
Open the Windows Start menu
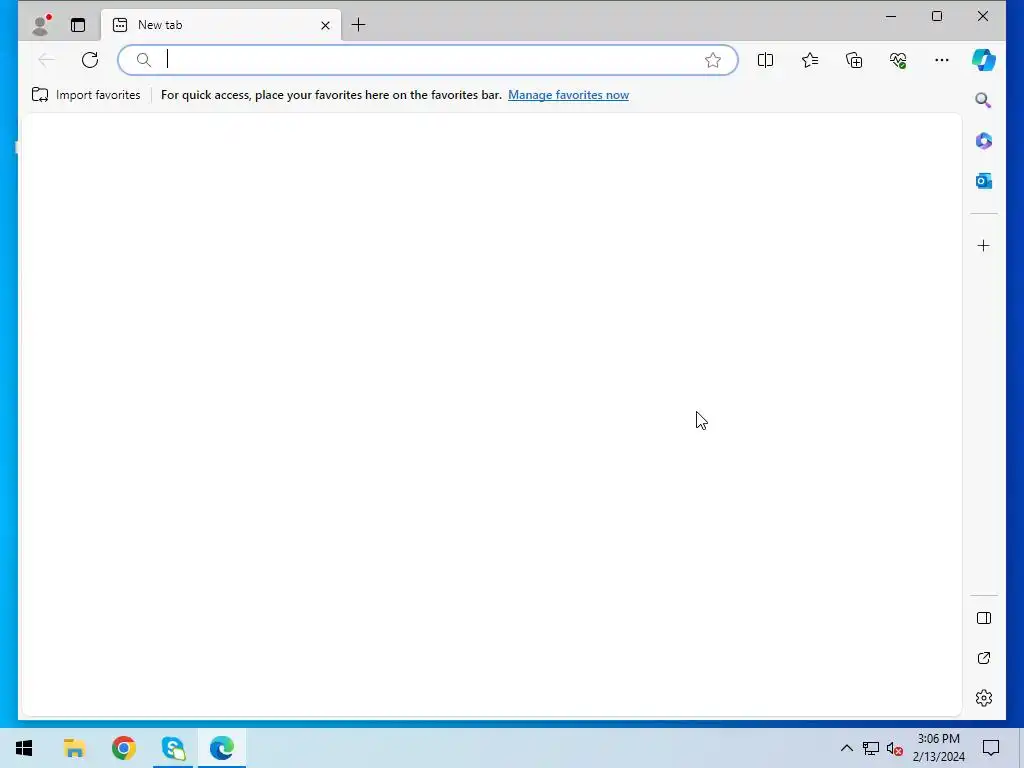click(24, 748)
